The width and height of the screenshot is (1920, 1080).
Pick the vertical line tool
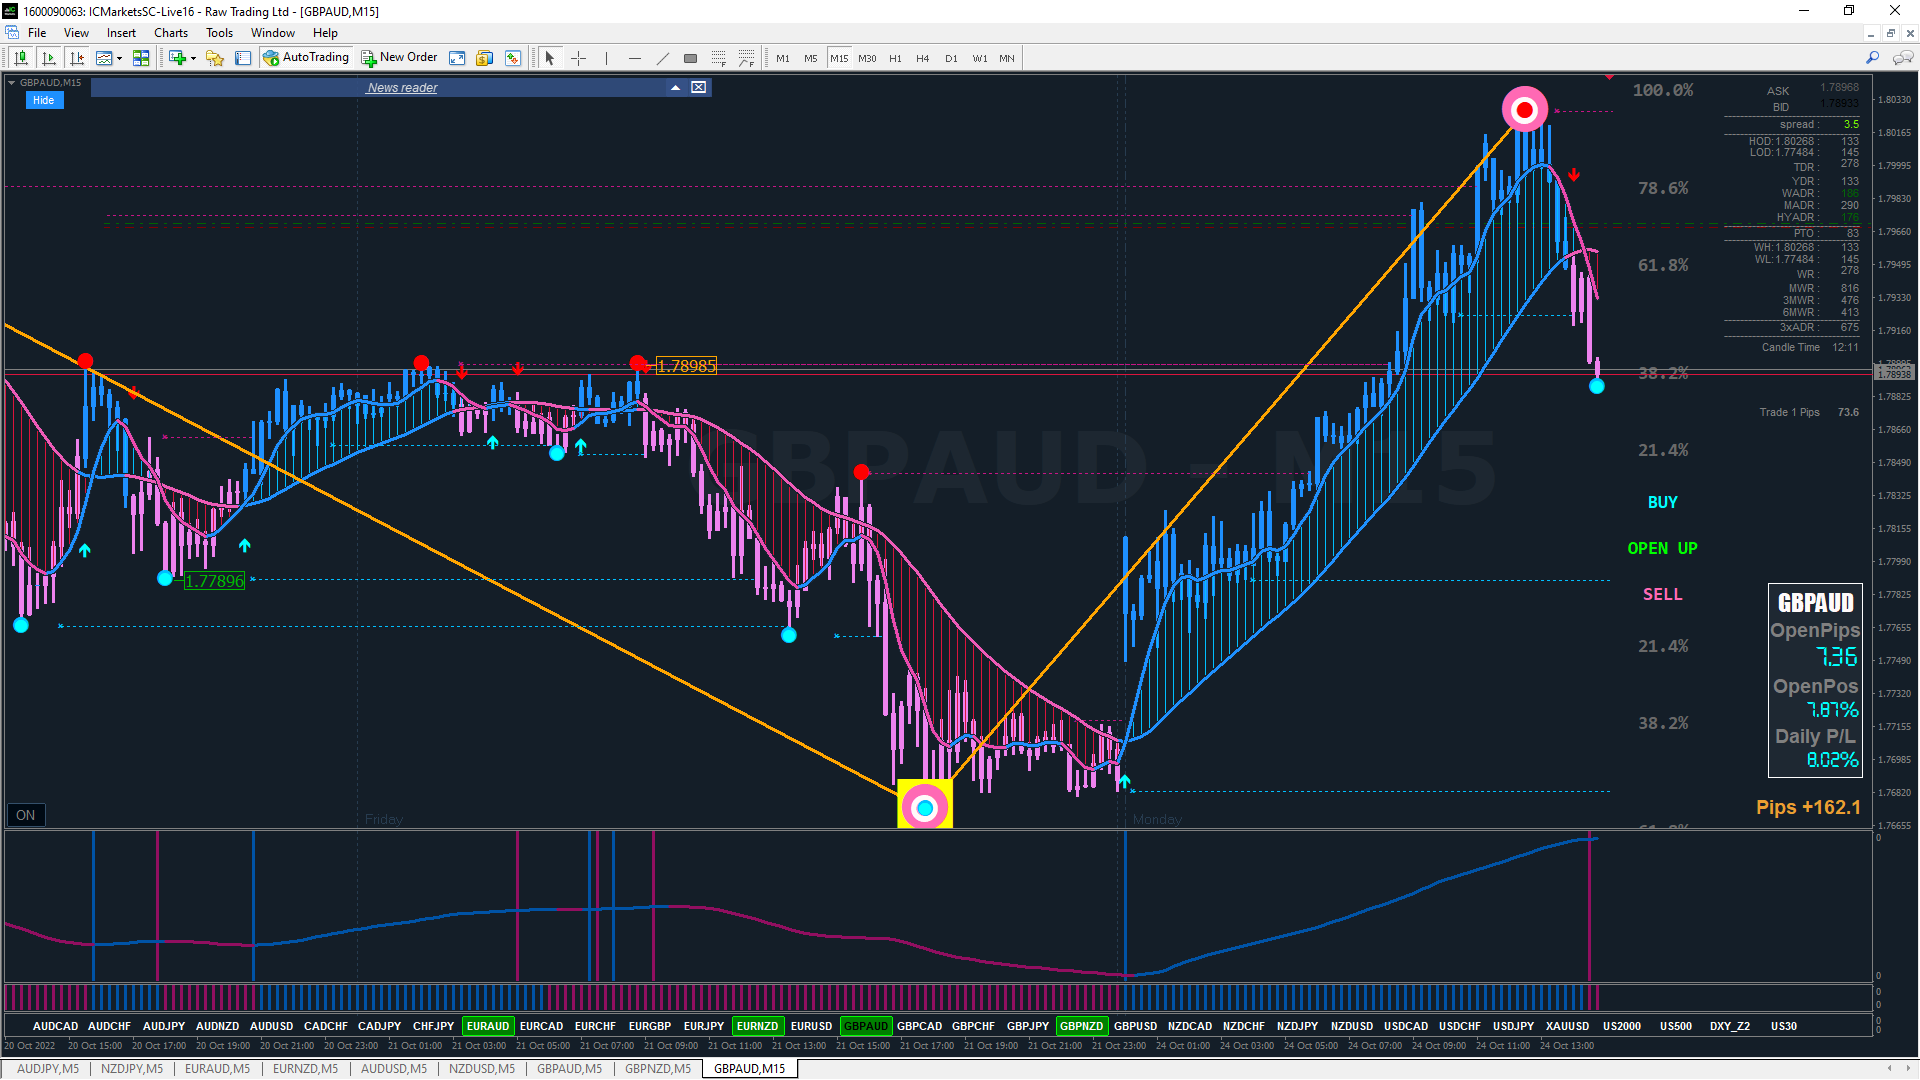coord(606,58)
